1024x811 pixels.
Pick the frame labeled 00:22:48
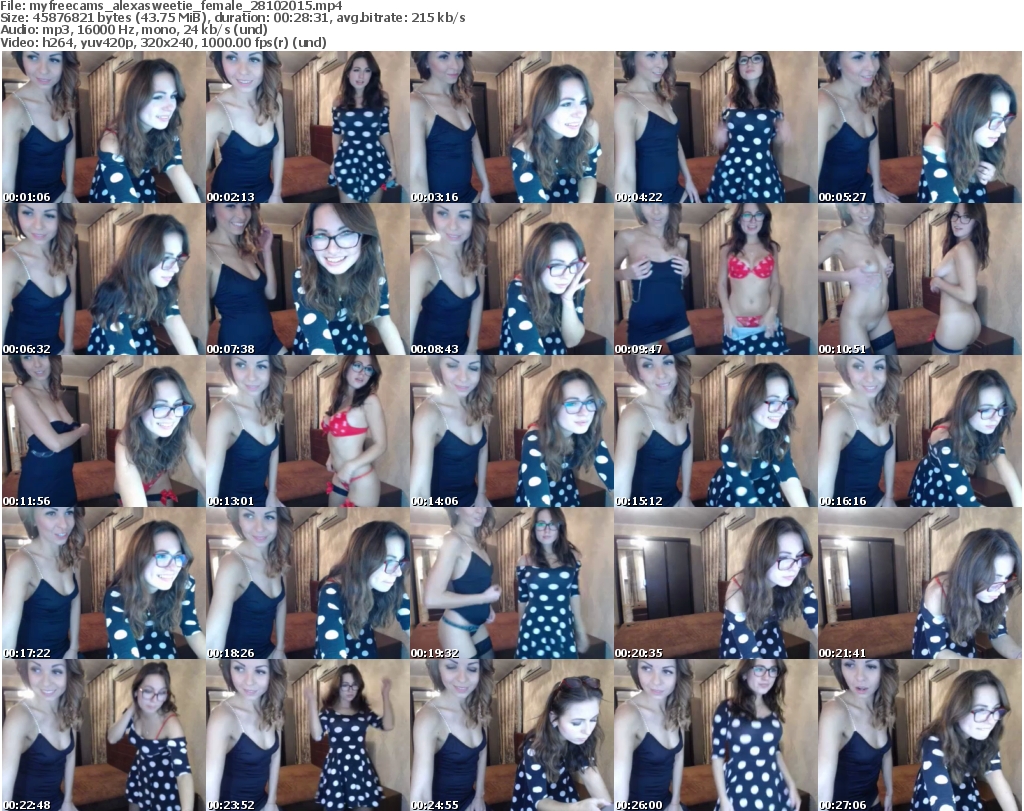pos(103,735)
